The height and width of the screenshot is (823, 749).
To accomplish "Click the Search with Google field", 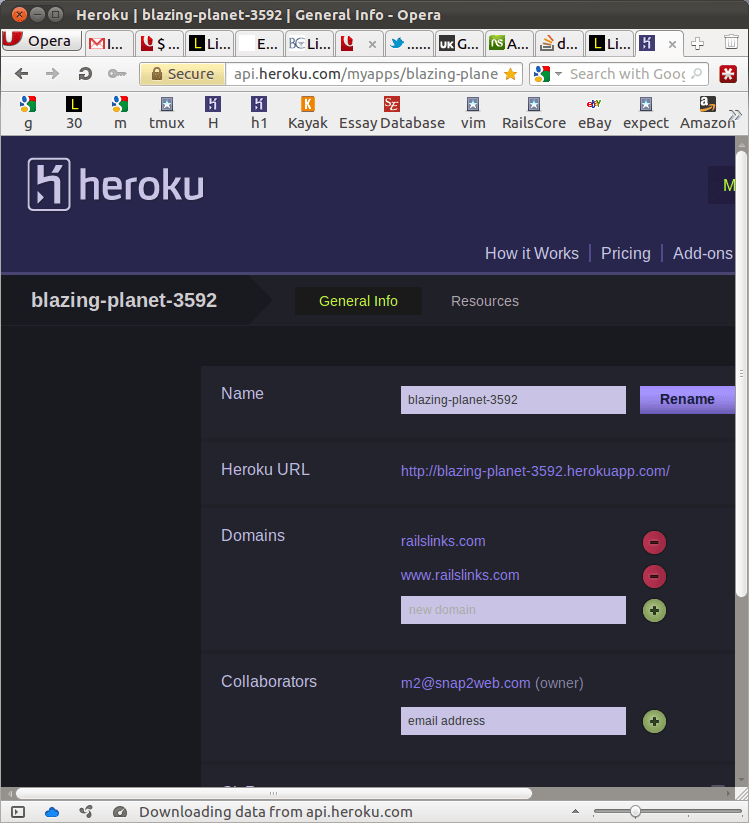I will (627, 74).
